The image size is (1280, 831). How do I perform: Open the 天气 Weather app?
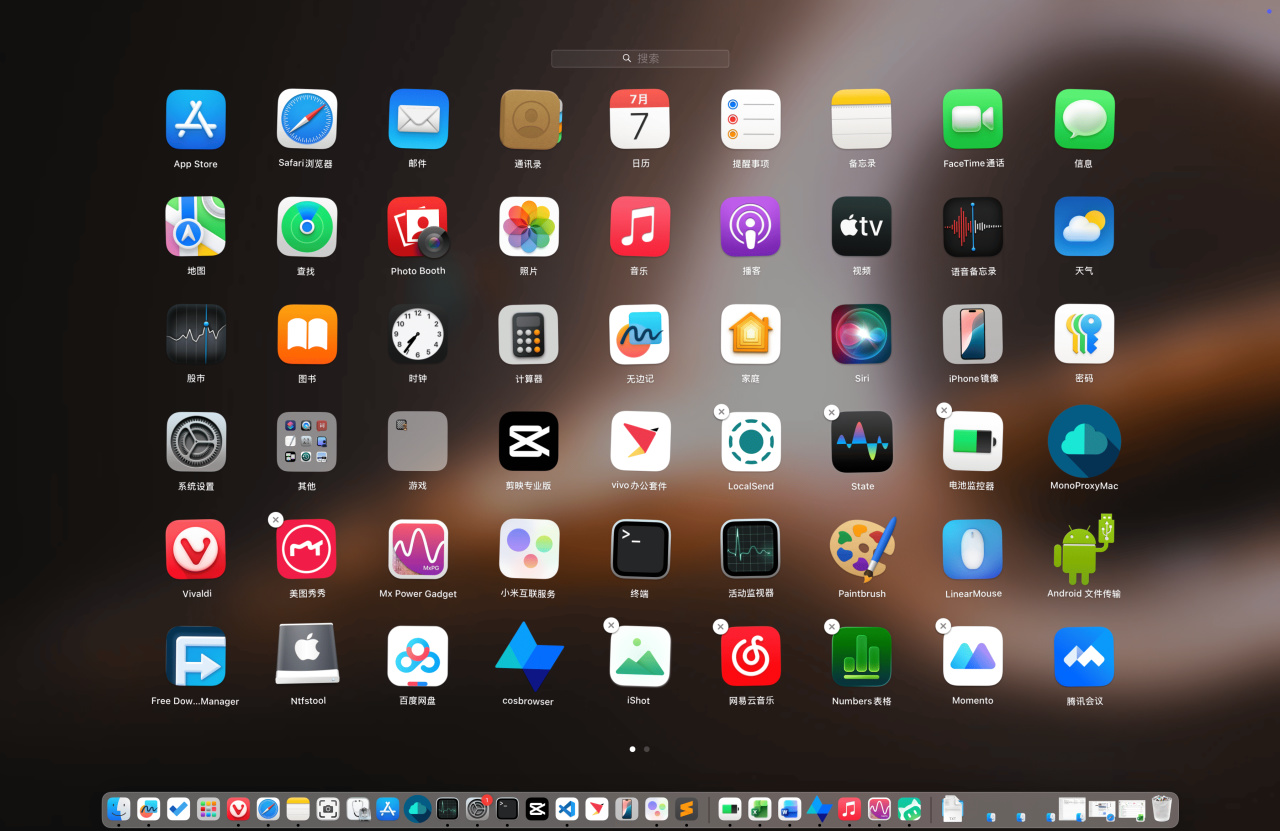point(1084,227)
